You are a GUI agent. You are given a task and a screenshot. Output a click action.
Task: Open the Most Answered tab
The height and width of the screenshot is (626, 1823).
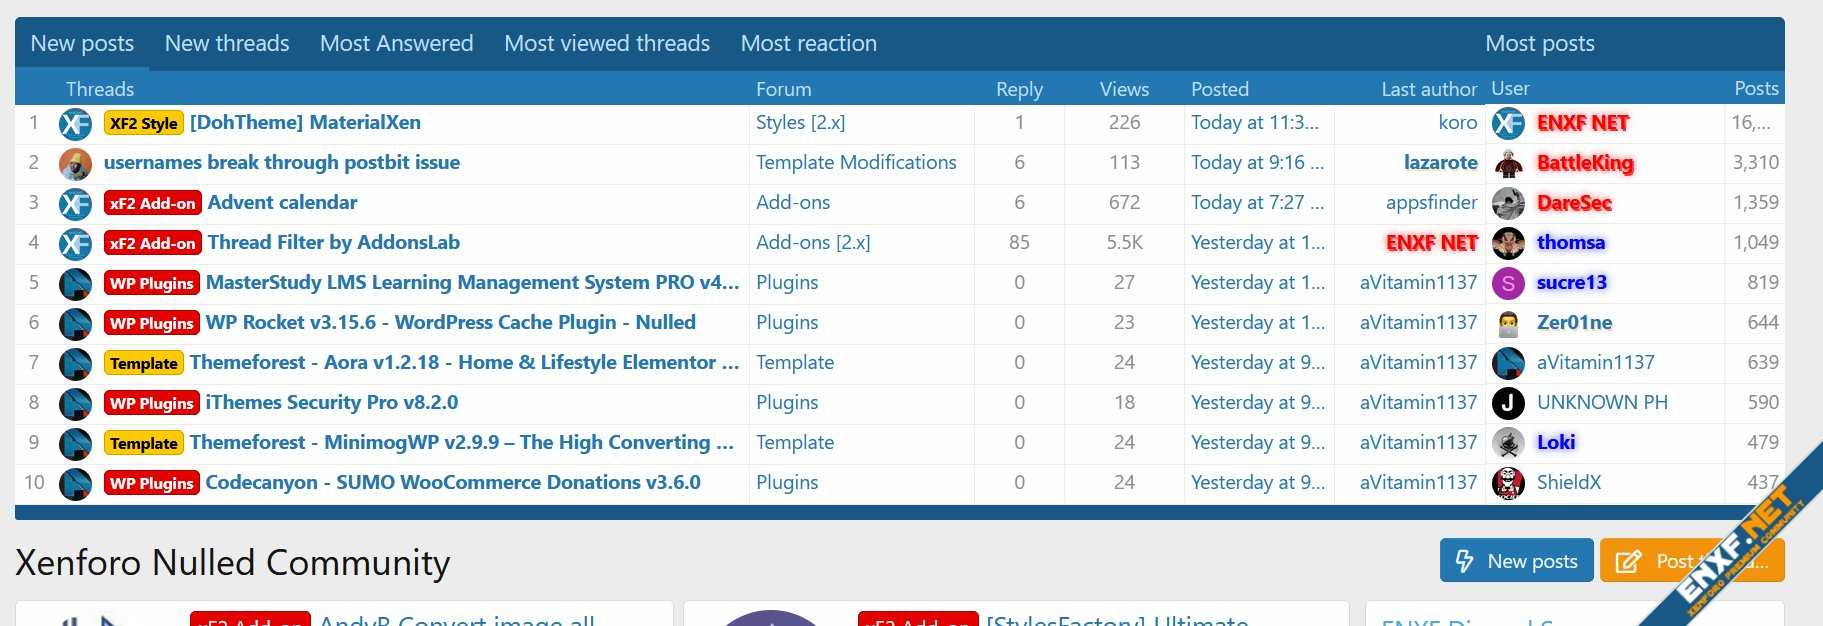[x=396, y=44]
